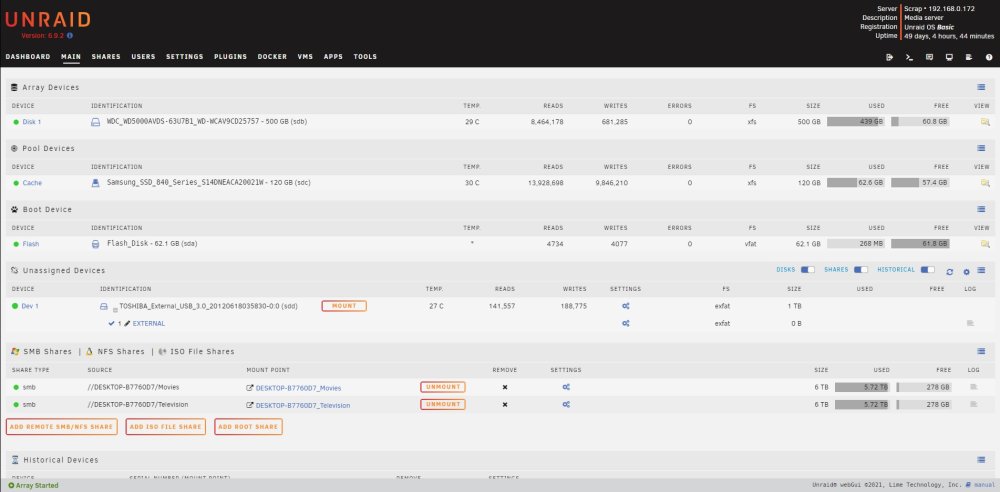Unmount the DESKTOP-B7760D7_Television share
1000x492 pixels.
pyautogui.click(x=443, y=405)
